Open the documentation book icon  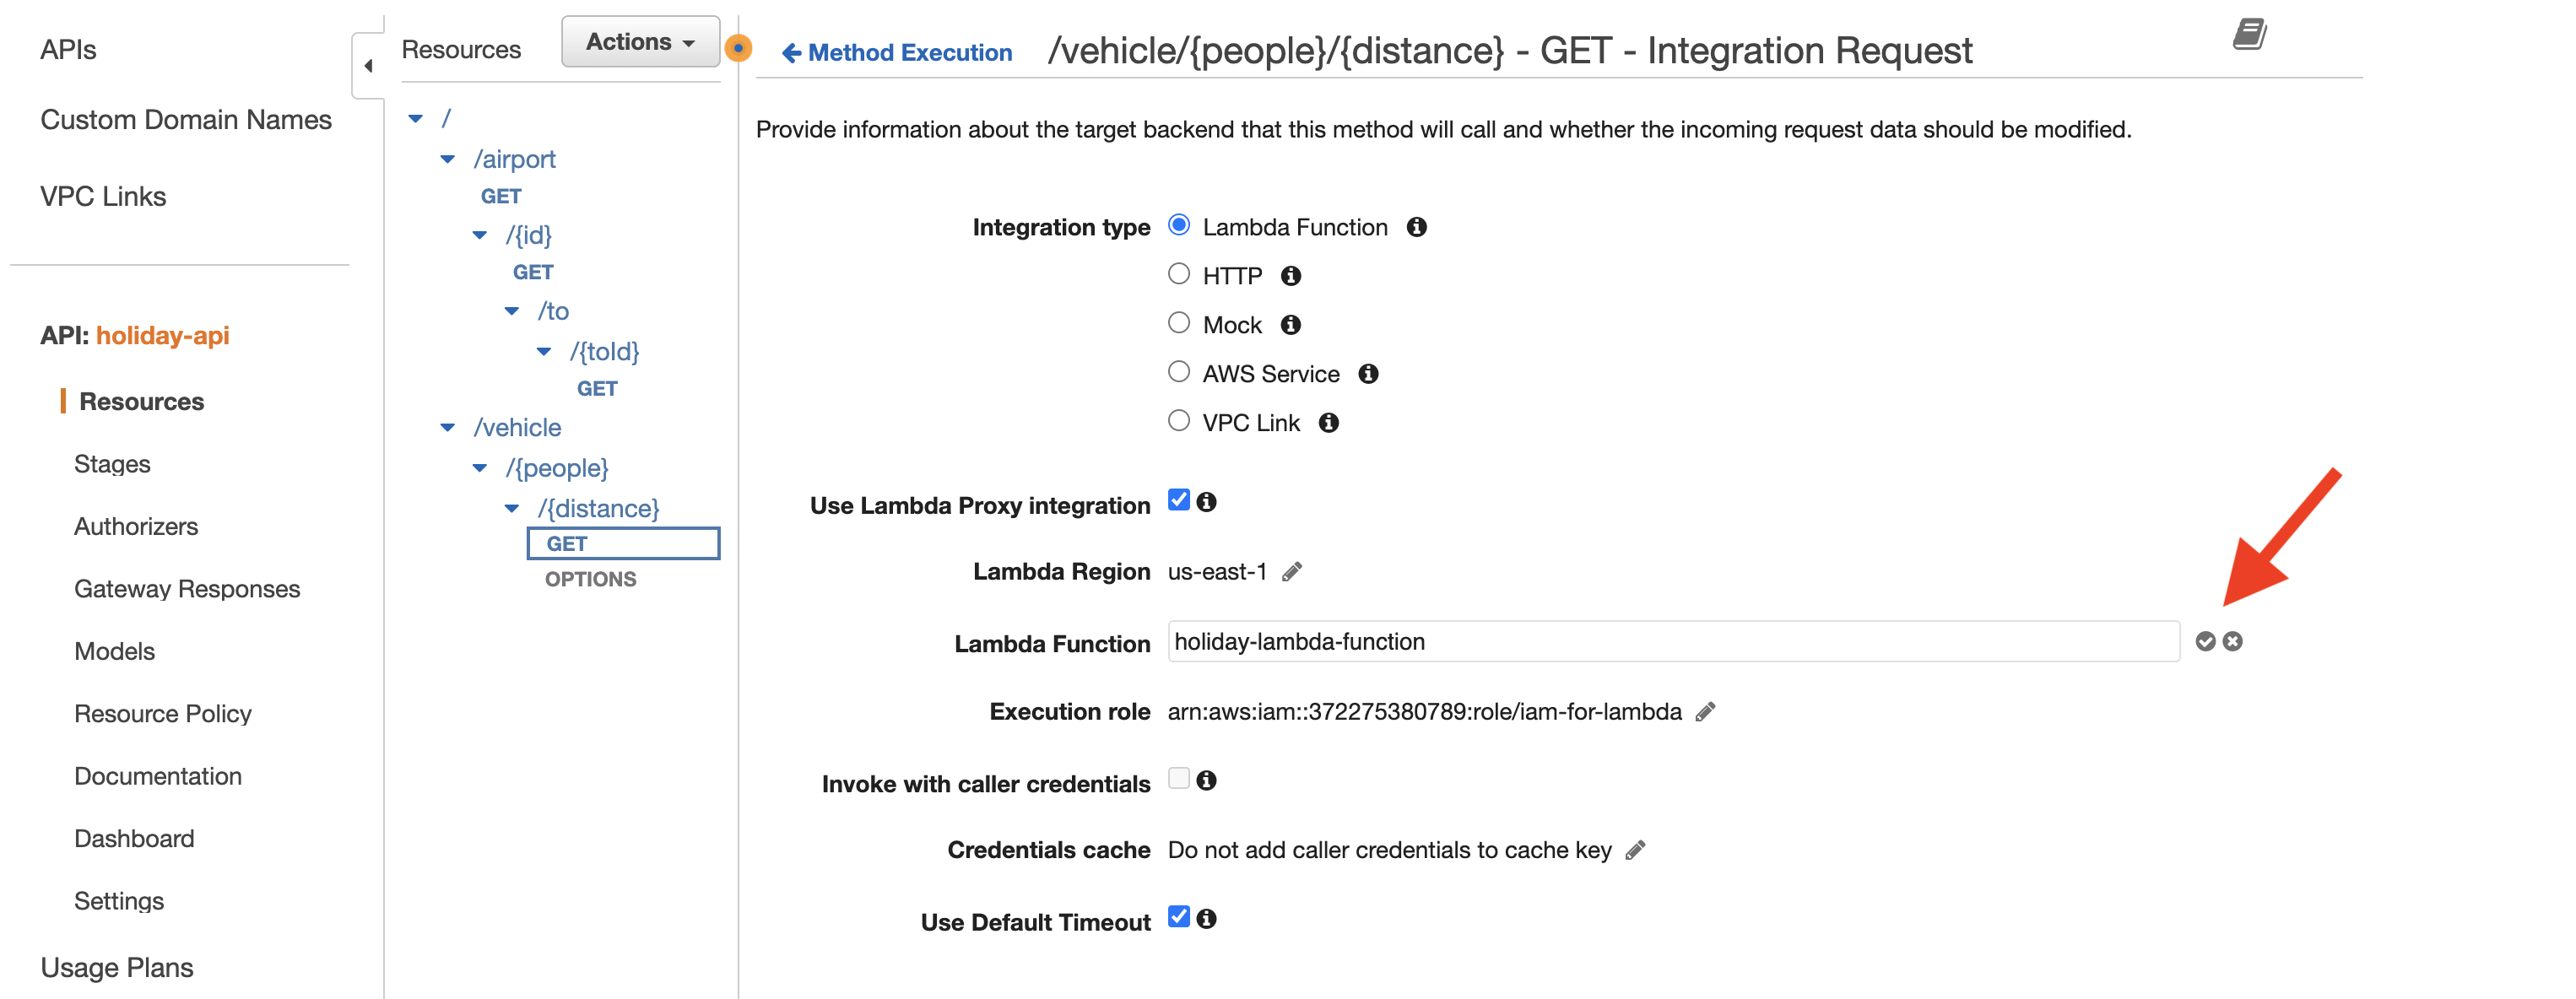tap(2249, 35)
